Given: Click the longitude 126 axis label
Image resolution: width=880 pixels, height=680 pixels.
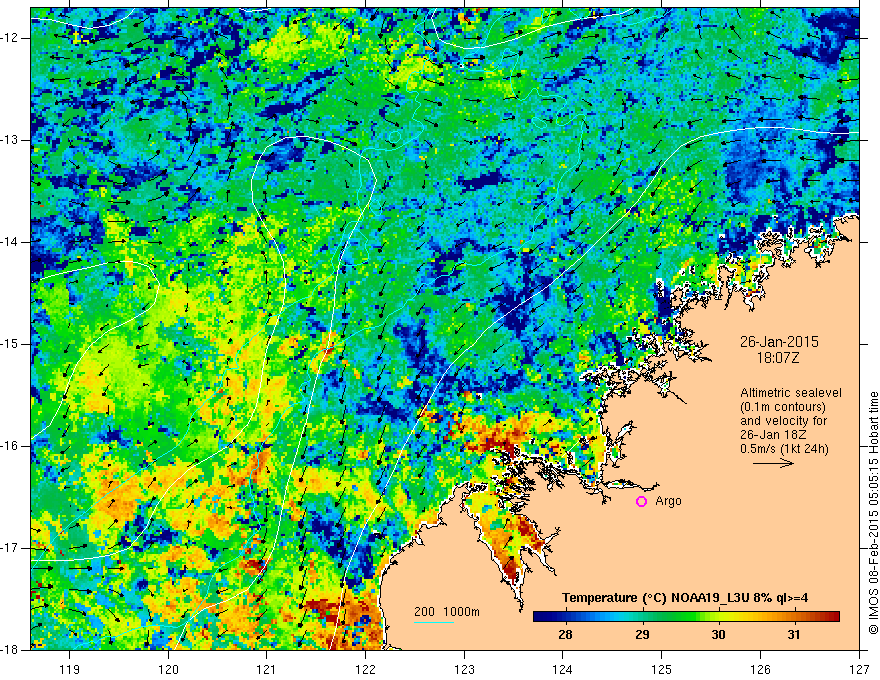Looking at the screenshot, I should click(760, 669).
